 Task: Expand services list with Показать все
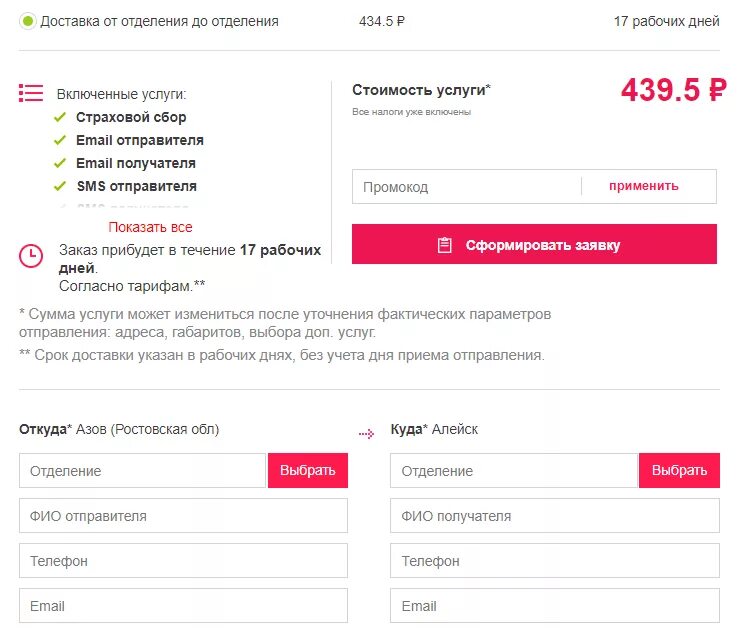pyautogui.click(x=150, y=227)
